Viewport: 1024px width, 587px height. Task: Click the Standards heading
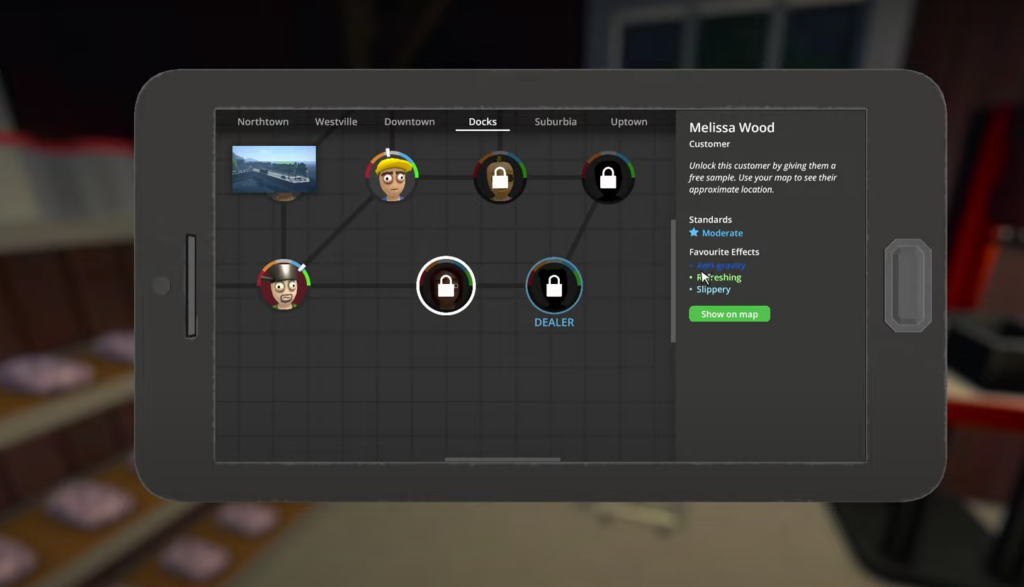point(710,219)
